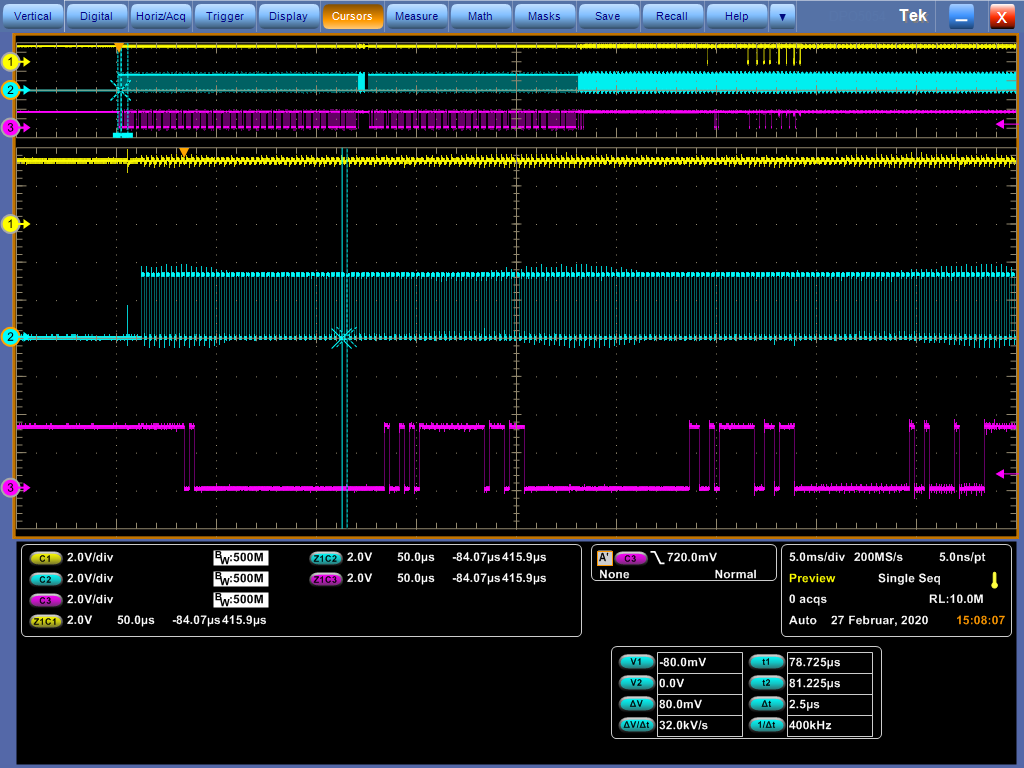Toggle the 1/Δt frequency readout
Screen dimensions: 1024x768
pyautogui.click(x=766, y=725)
